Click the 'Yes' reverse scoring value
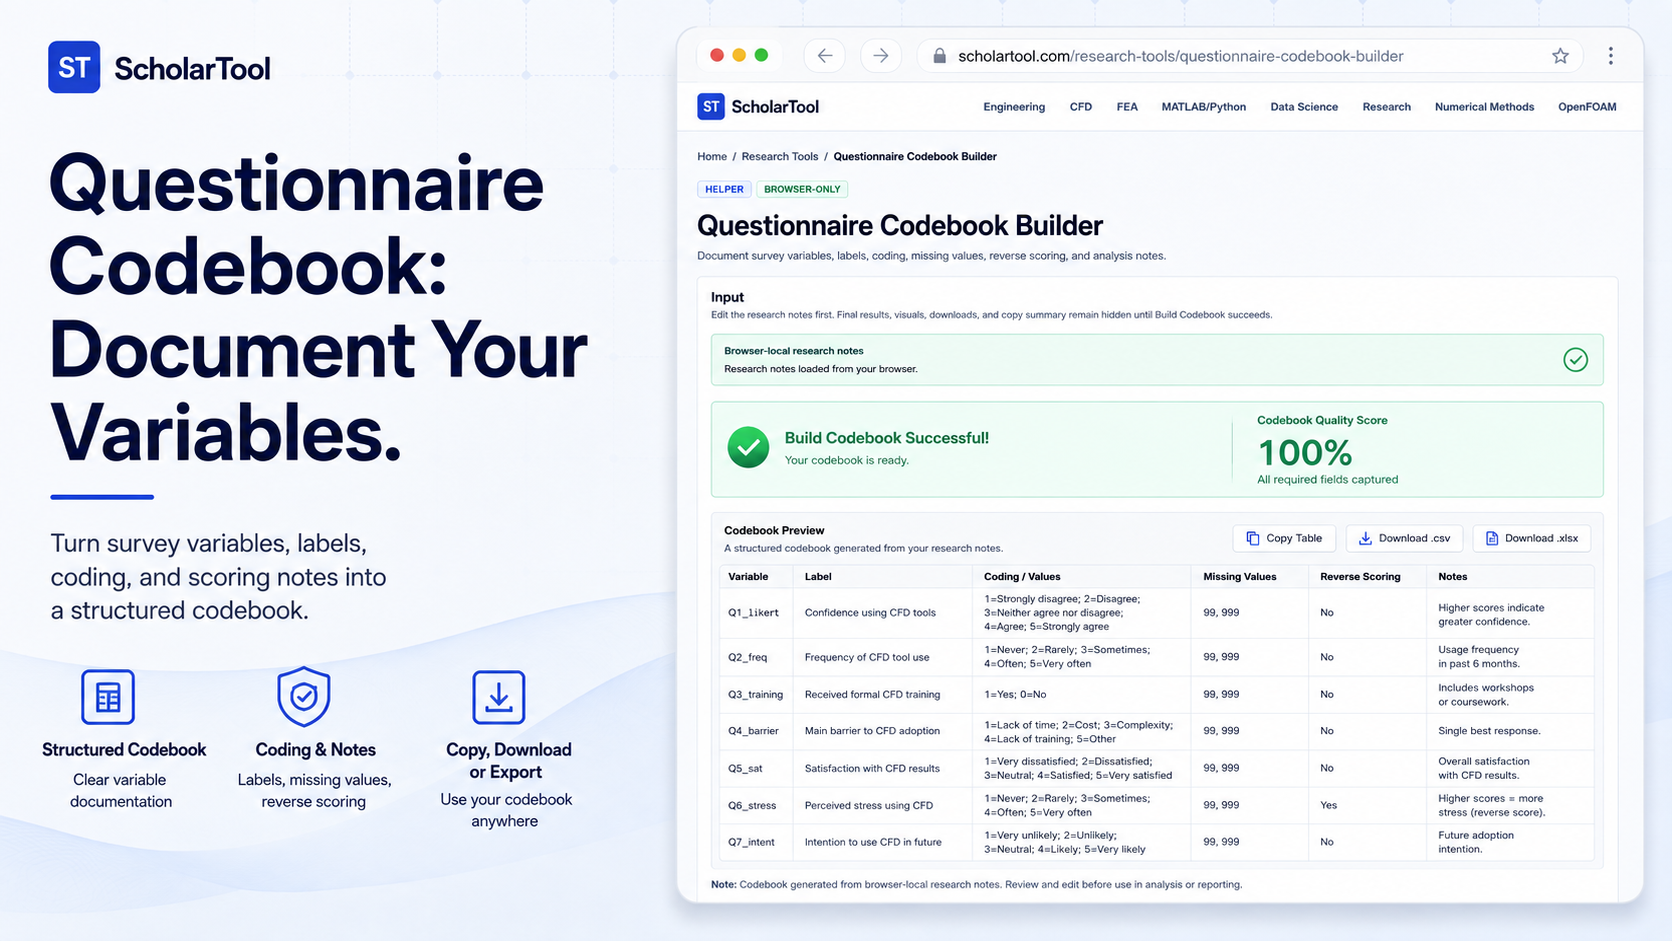The image size is (1672, 941). coord(1328,805)
